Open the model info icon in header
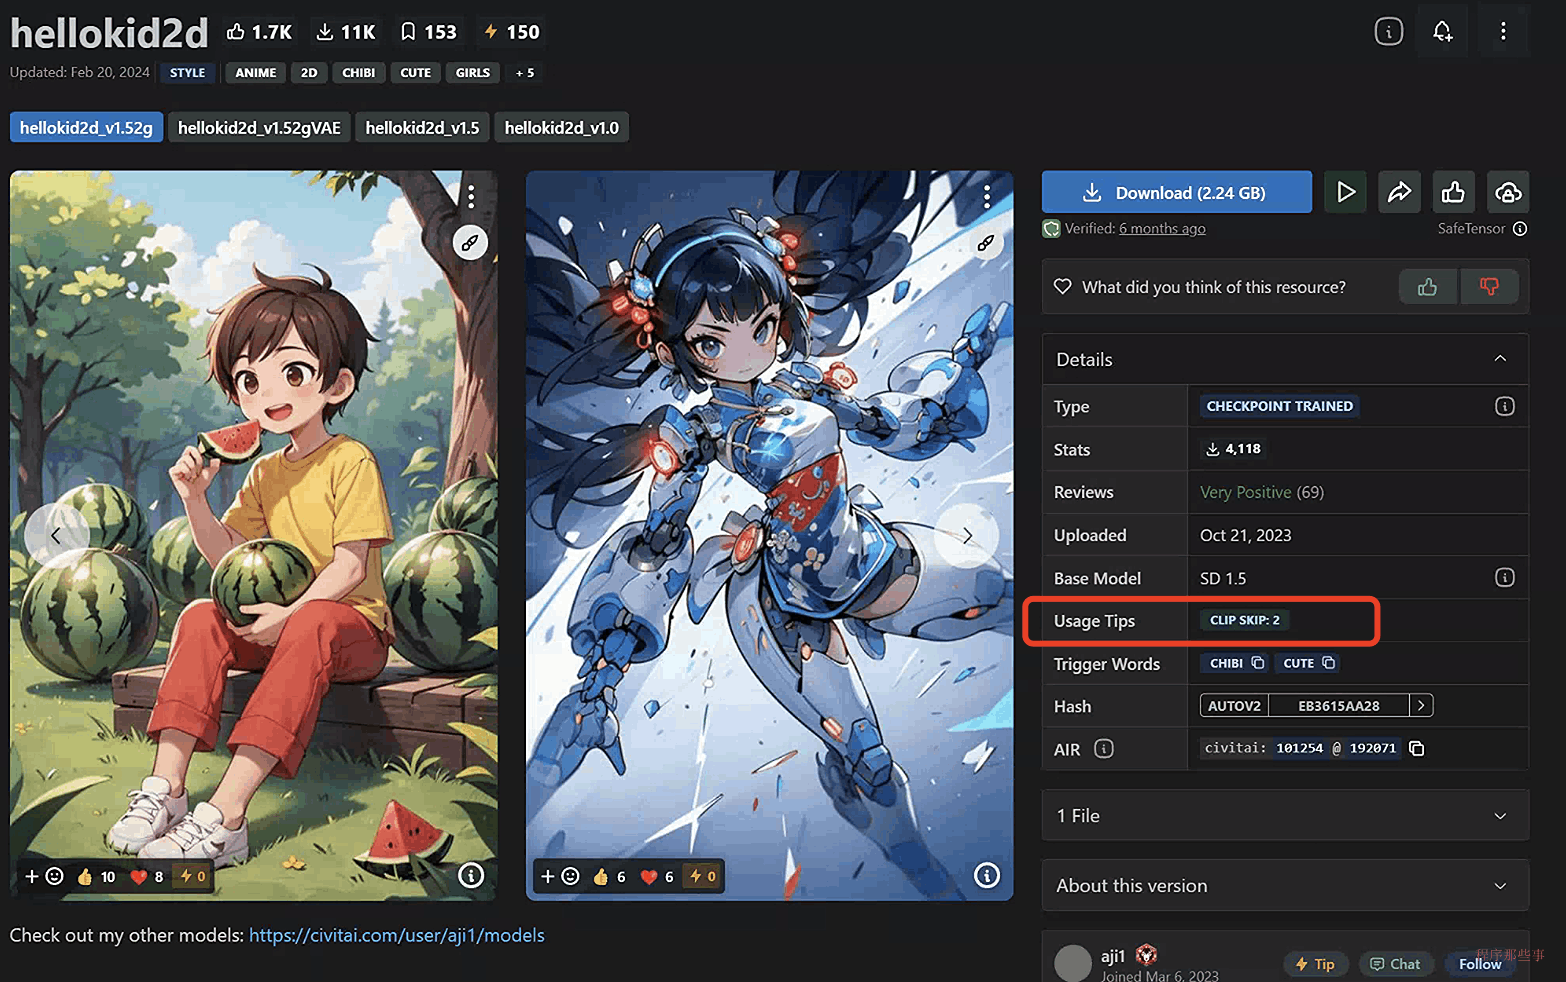 point(1388,32)
